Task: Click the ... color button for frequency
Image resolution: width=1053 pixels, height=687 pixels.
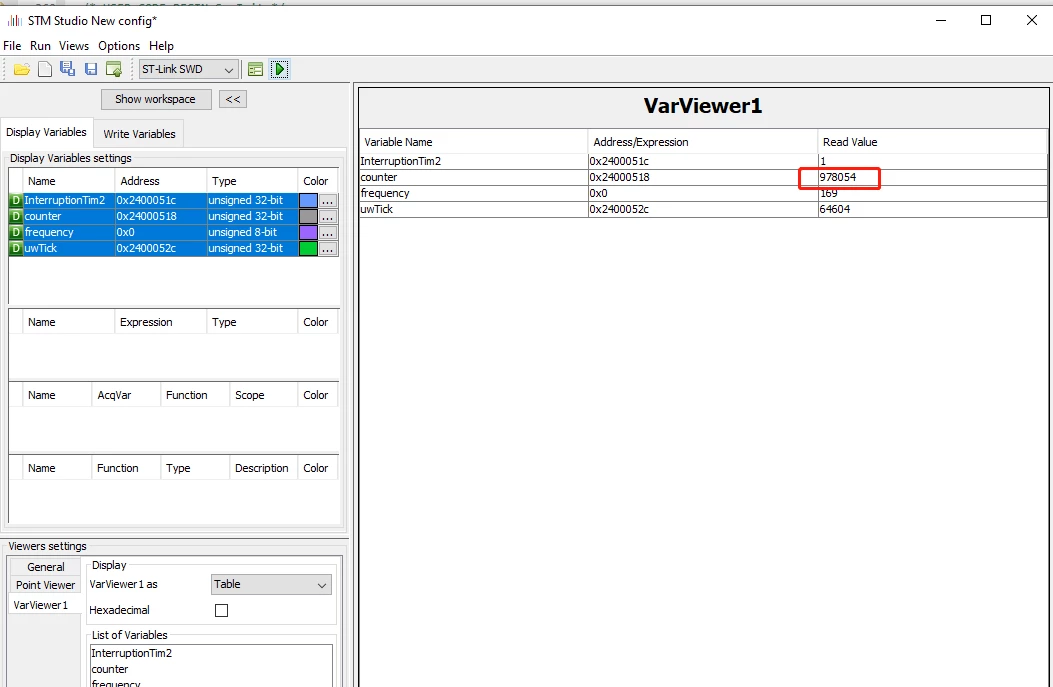Action: click(328, 232)
